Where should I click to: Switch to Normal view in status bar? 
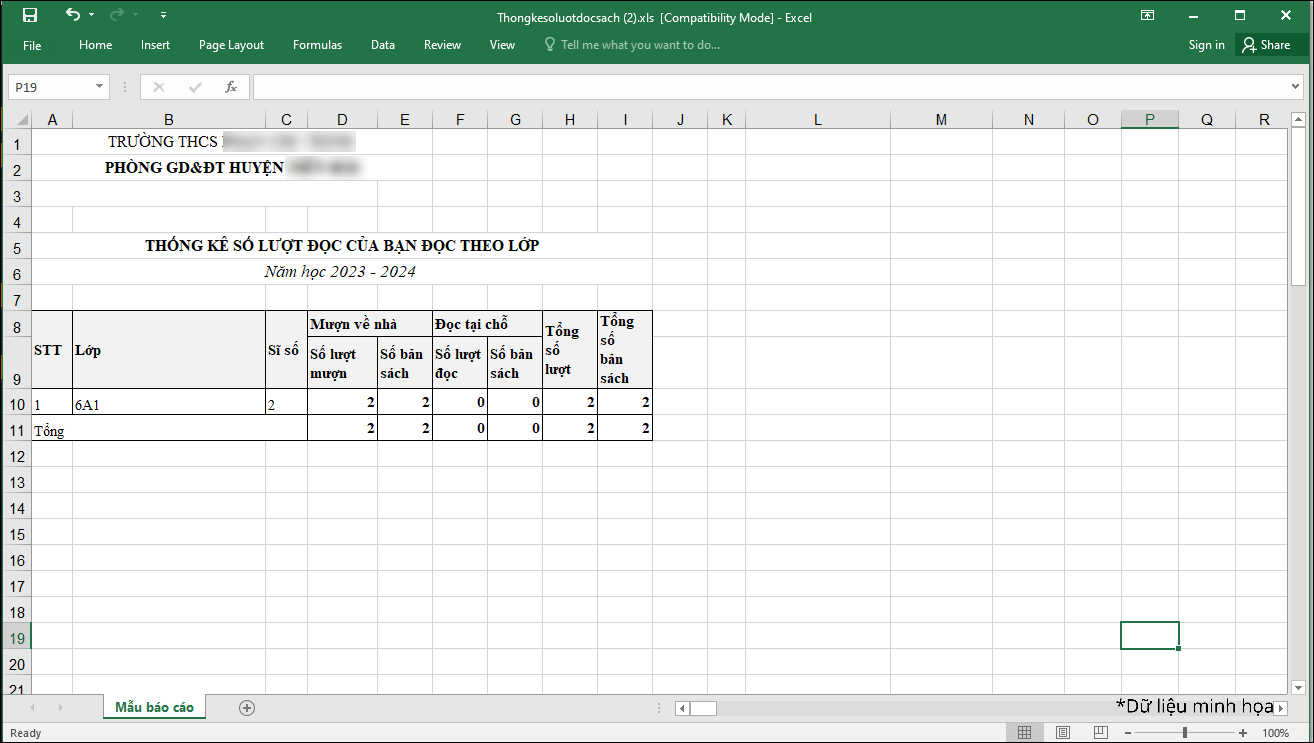pos(1025,733)
